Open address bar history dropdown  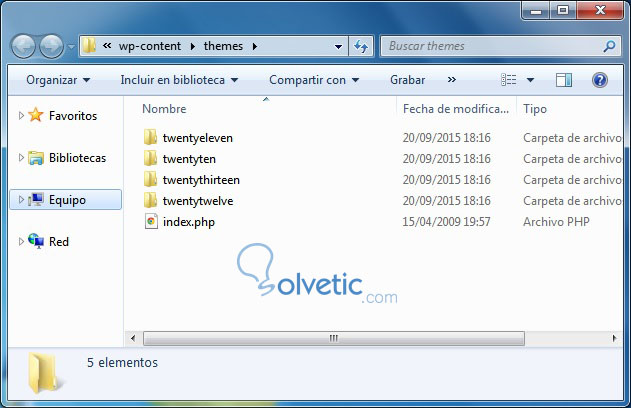(338, 47)
